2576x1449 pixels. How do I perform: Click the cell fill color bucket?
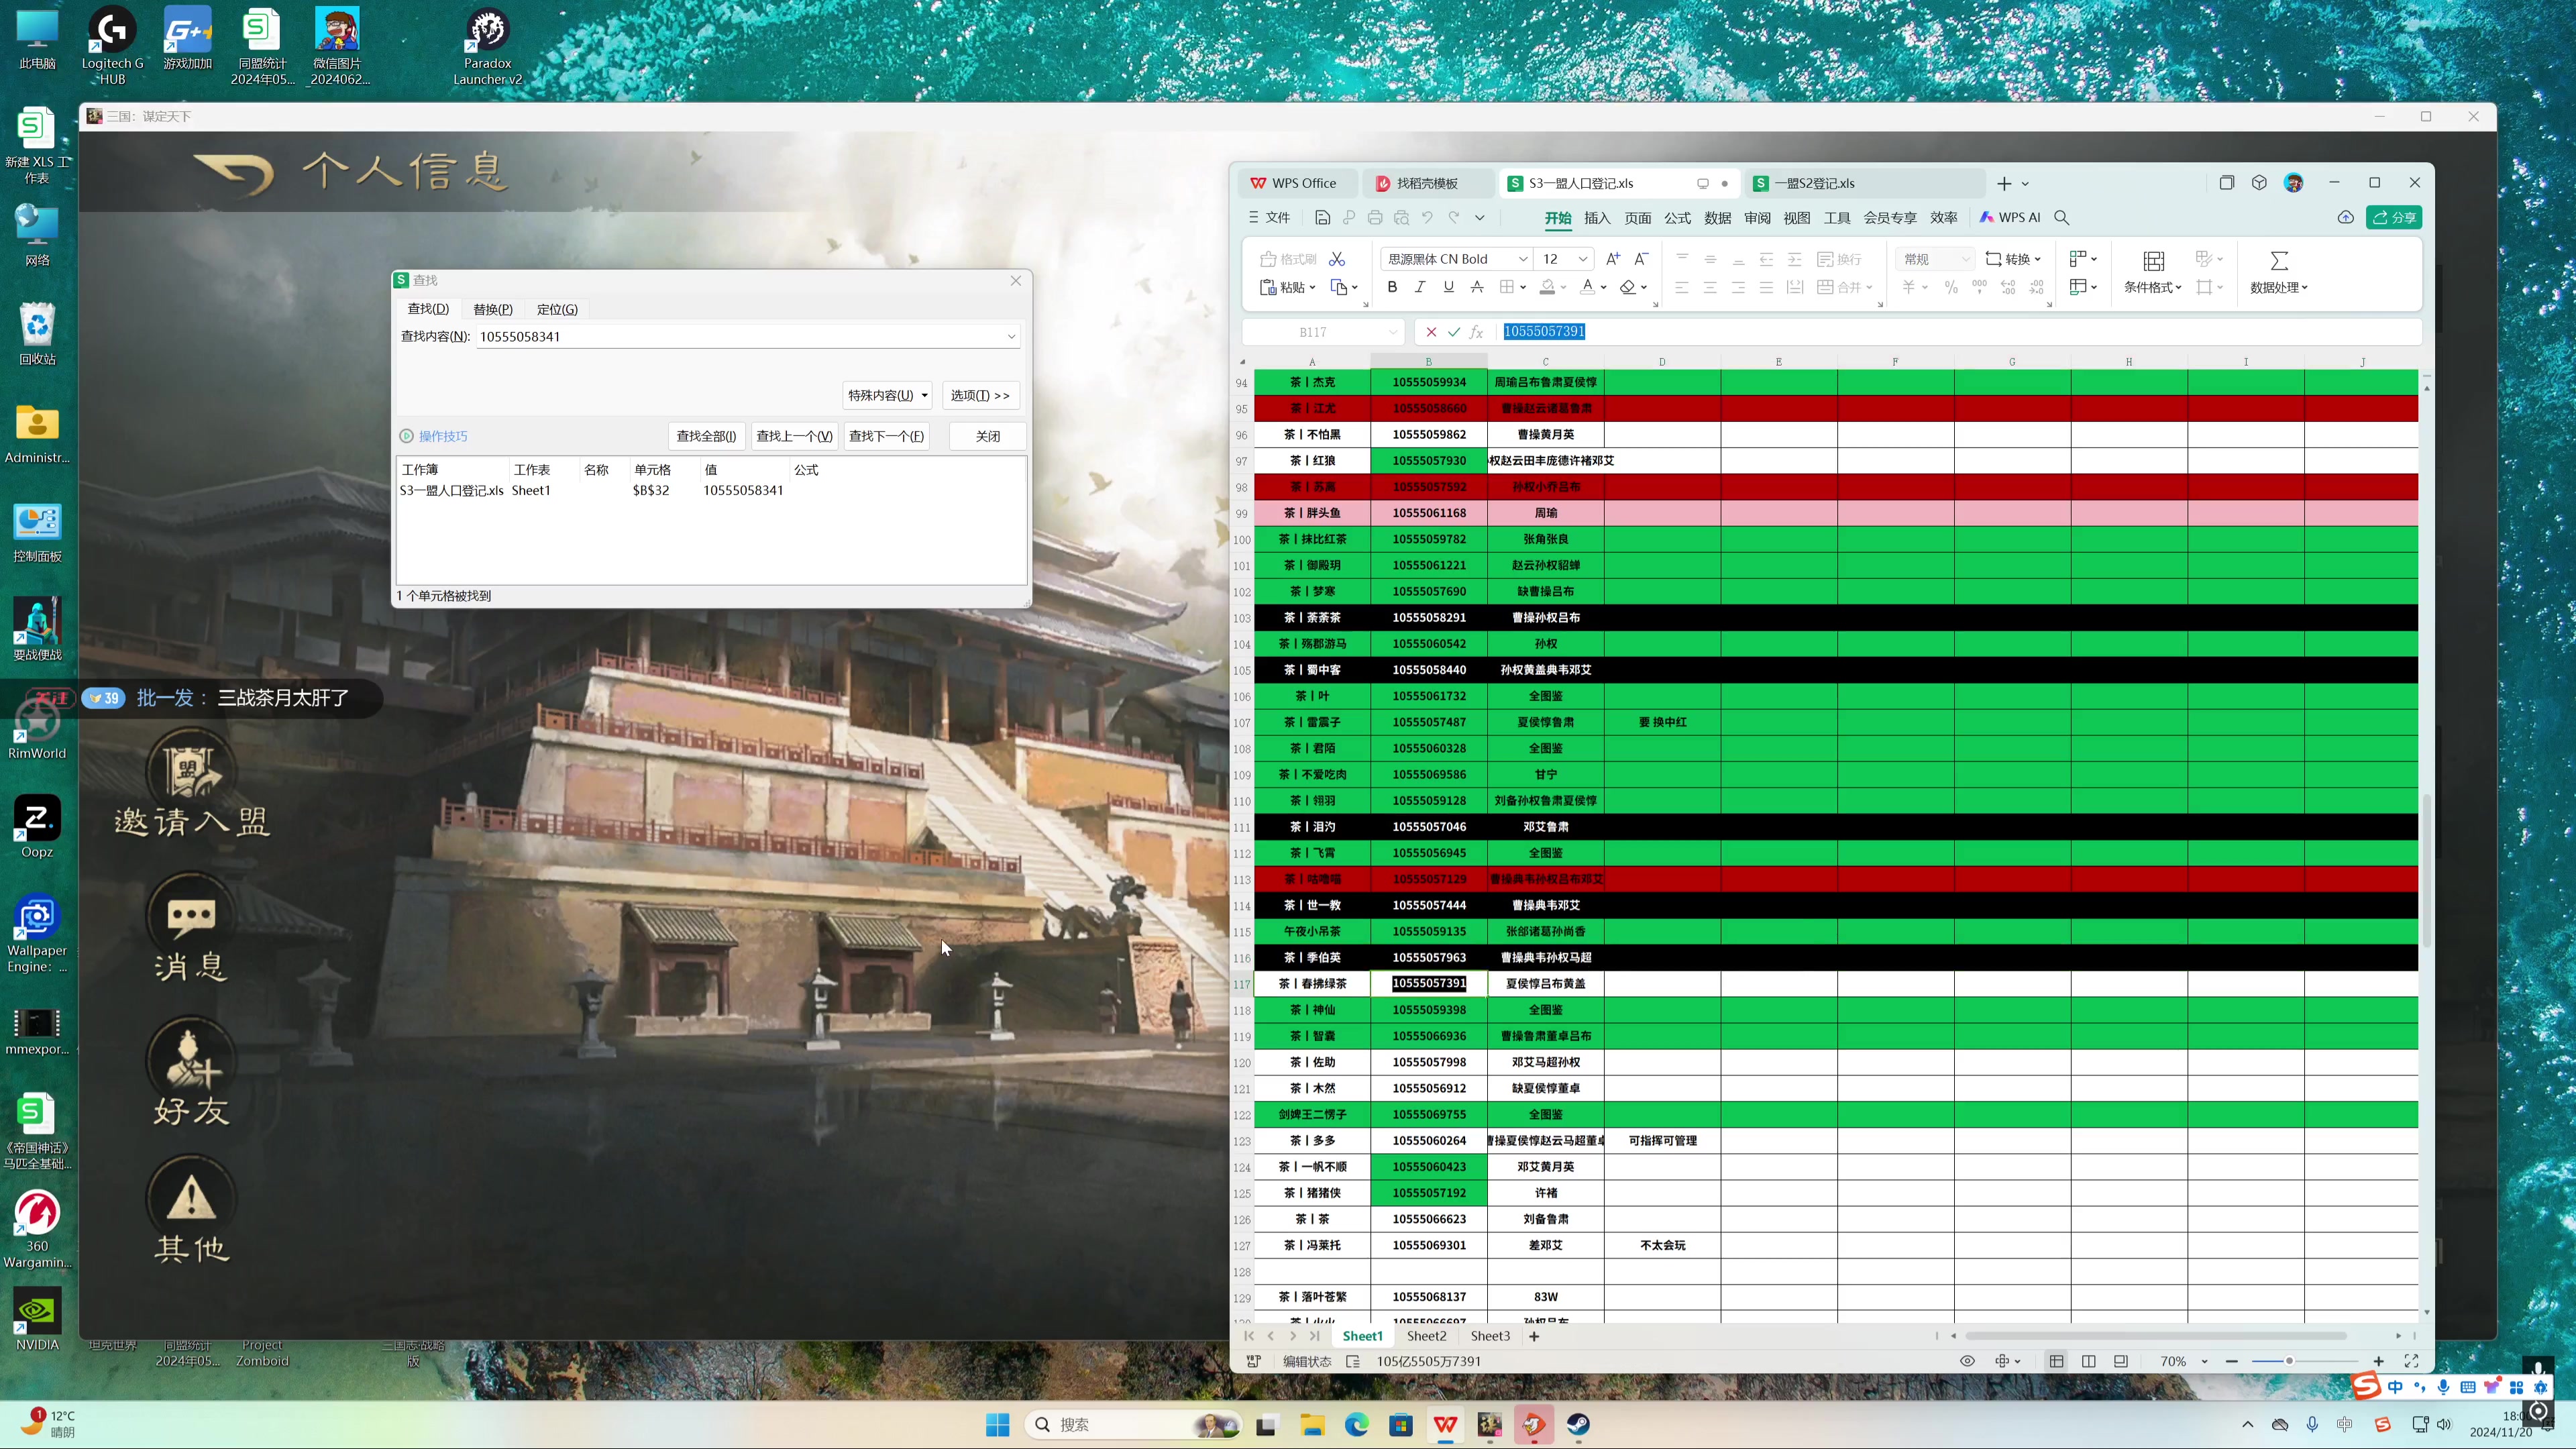tap(1547, 287)
